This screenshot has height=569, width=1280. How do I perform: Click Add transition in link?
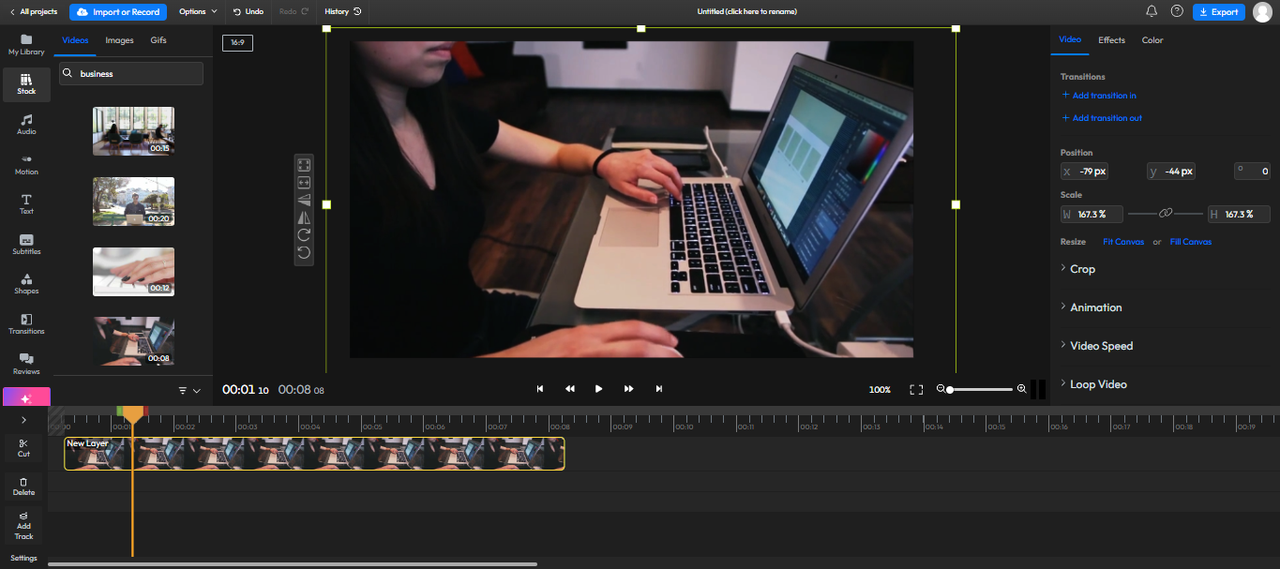1099,96
